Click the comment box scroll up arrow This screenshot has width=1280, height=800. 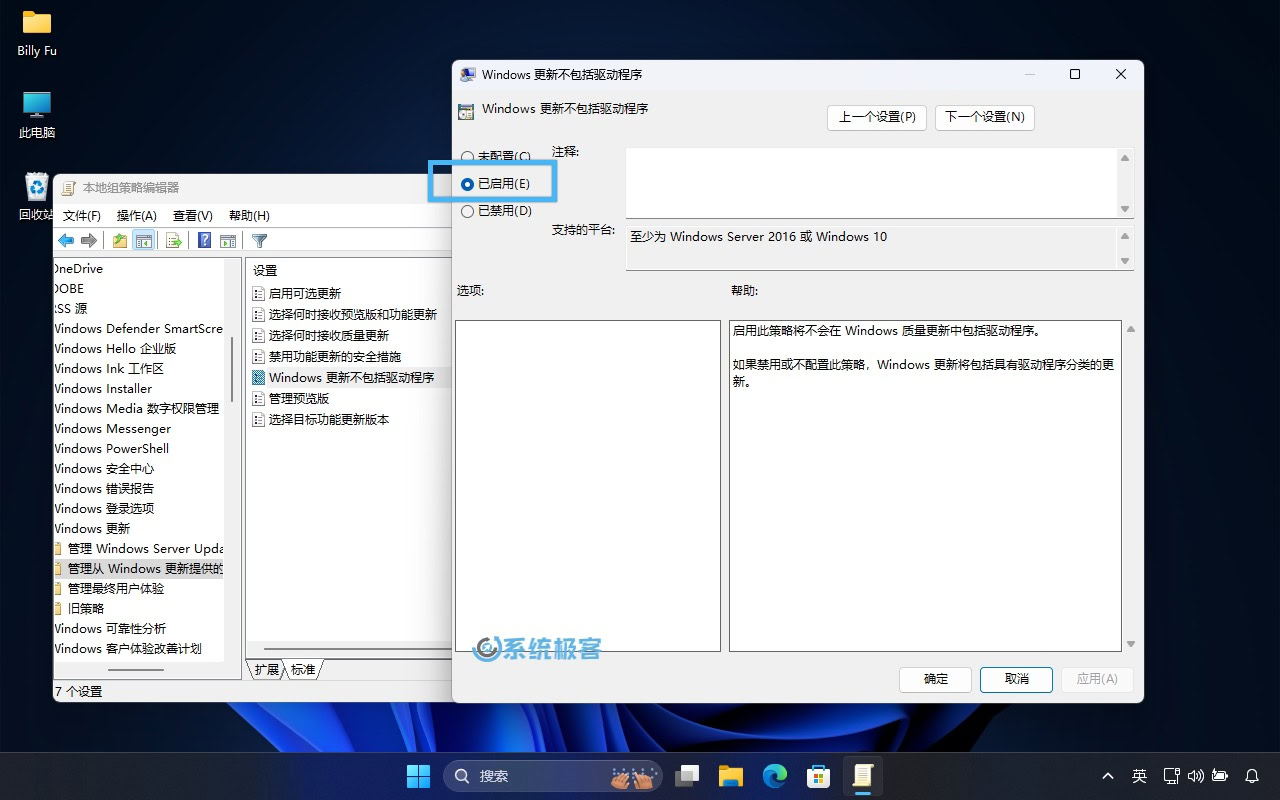(x=1125, y=158)
